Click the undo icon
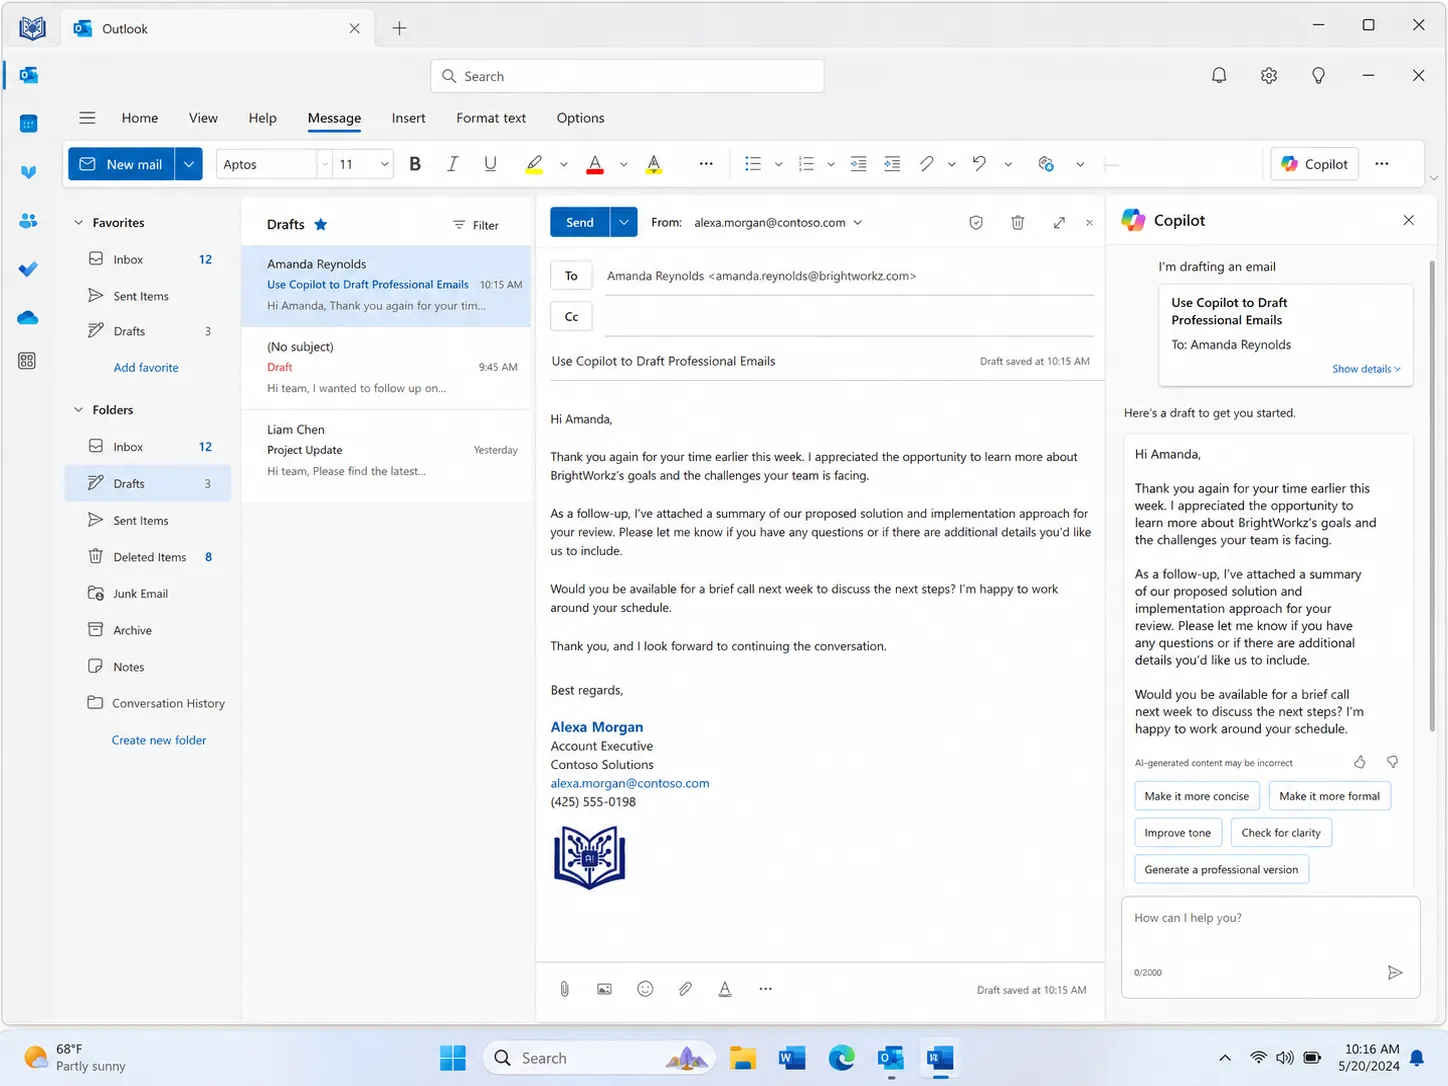Viewport: 1448px width, 1086px height. click(979, 164)
